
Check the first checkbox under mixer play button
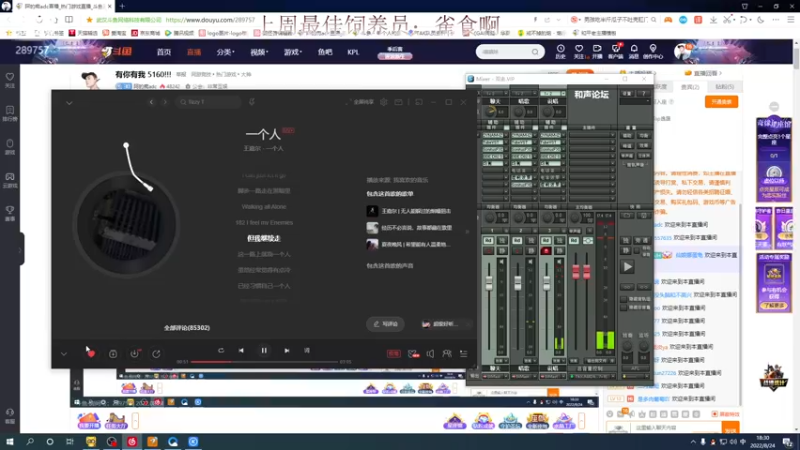tap(623, 299)
